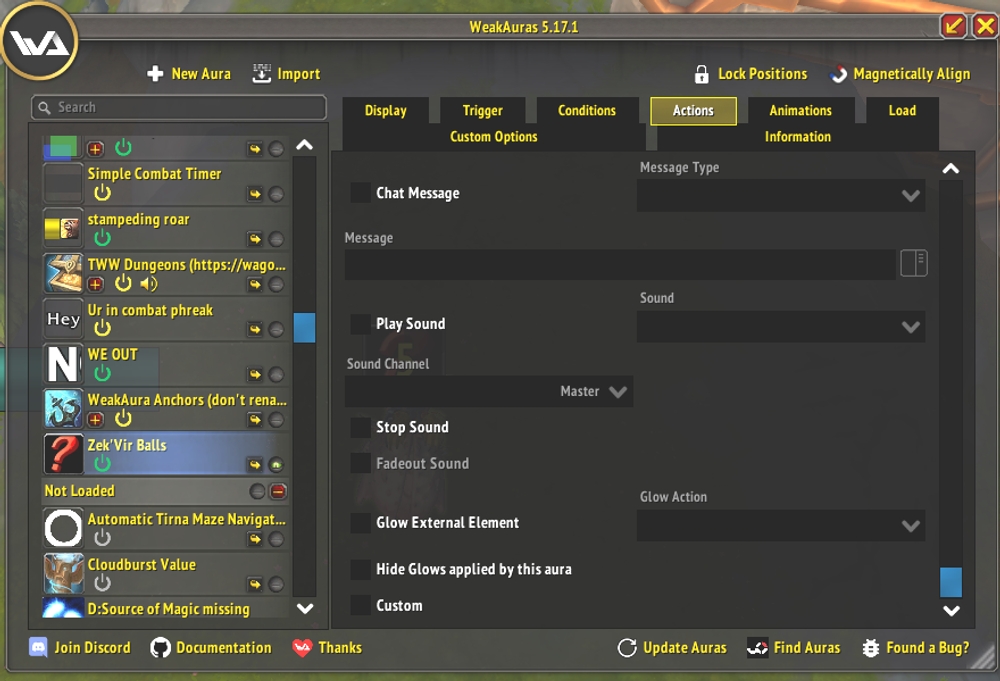
Task: Open the Message Type dropdown
Action: pyautogui.click(x=781, y=195)
